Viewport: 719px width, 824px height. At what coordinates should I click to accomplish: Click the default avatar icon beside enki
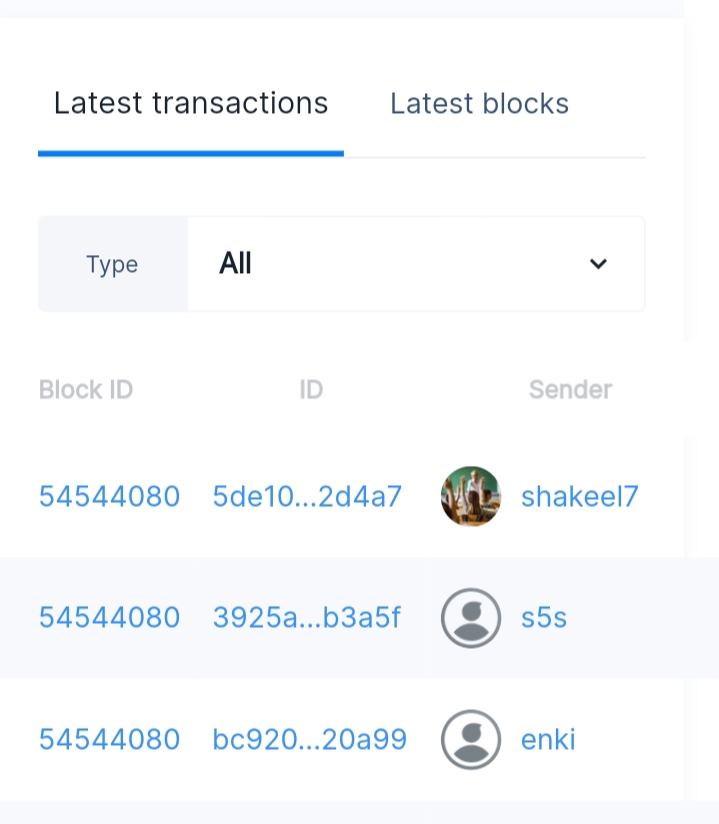[471, 740]
